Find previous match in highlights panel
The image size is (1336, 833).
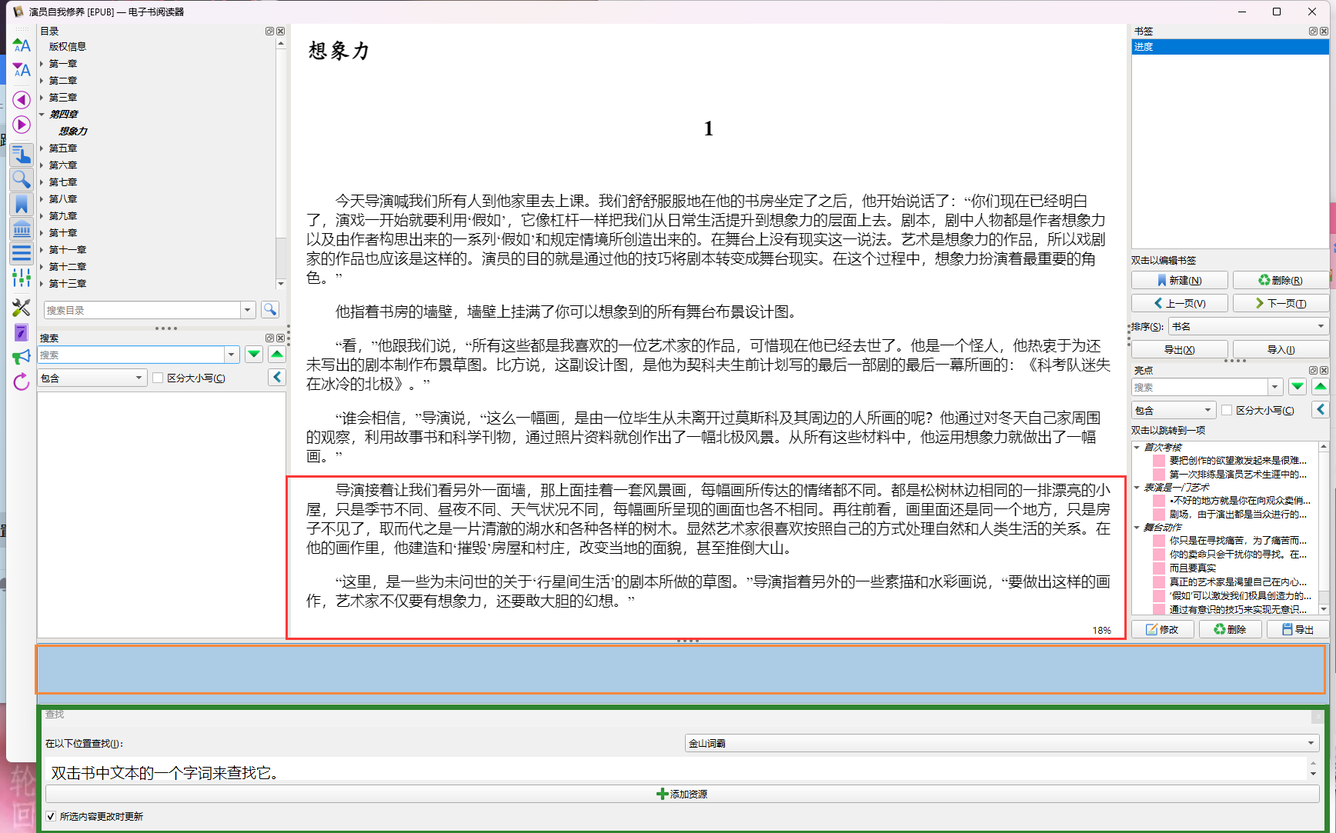click(x=1320, y=386)
